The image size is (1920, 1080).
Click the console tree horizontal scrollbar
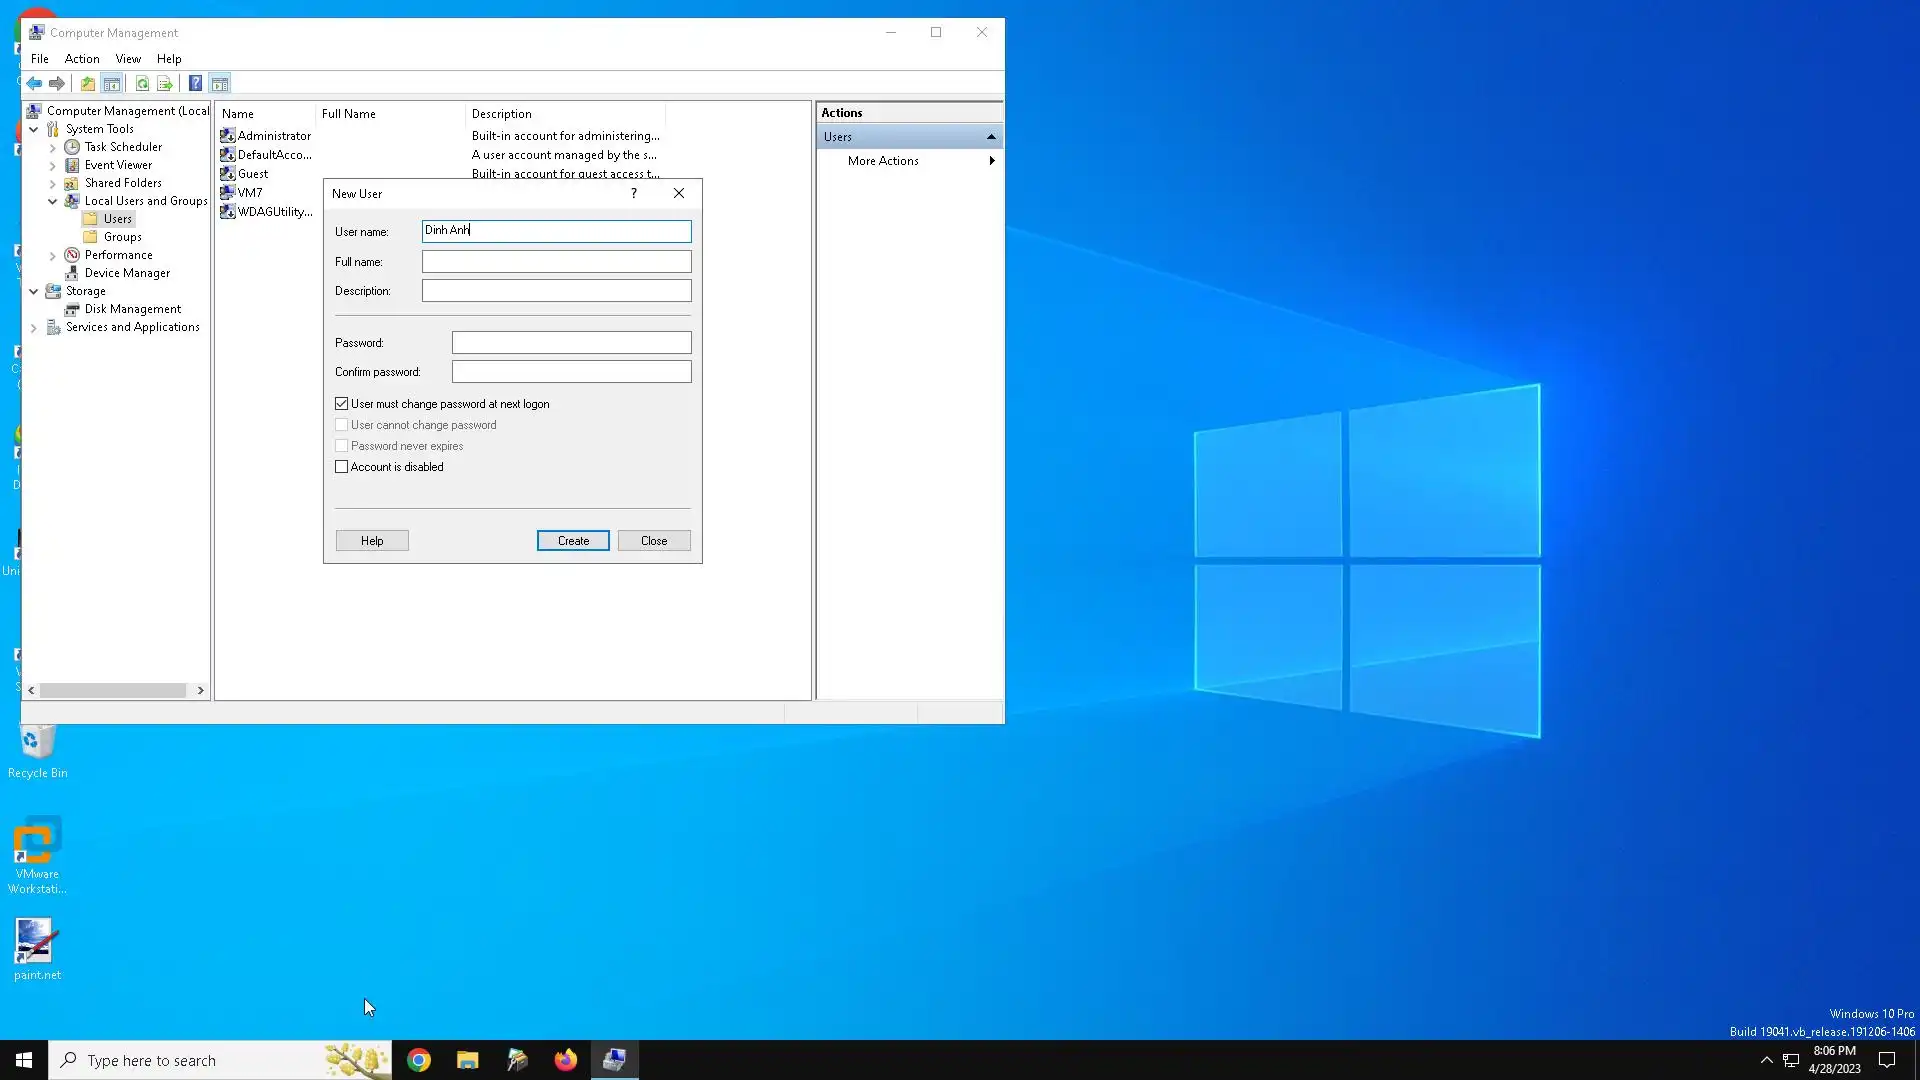(113, 691)
